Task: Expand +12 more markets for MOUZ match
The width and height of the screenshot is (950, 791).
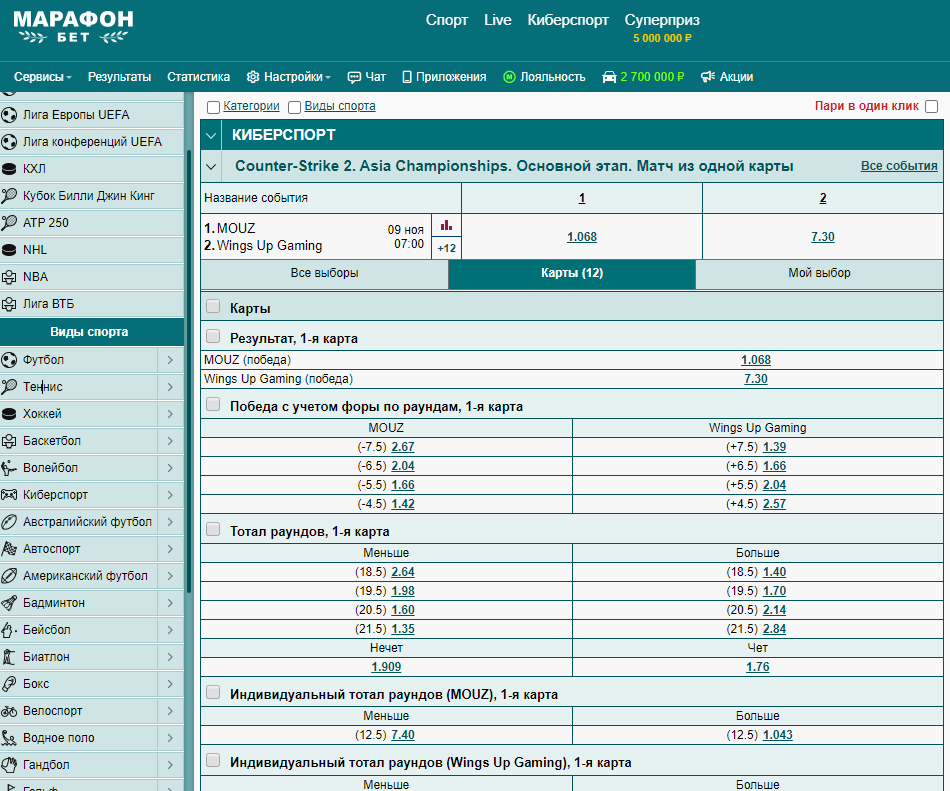Action: click(x=447, y=248)
